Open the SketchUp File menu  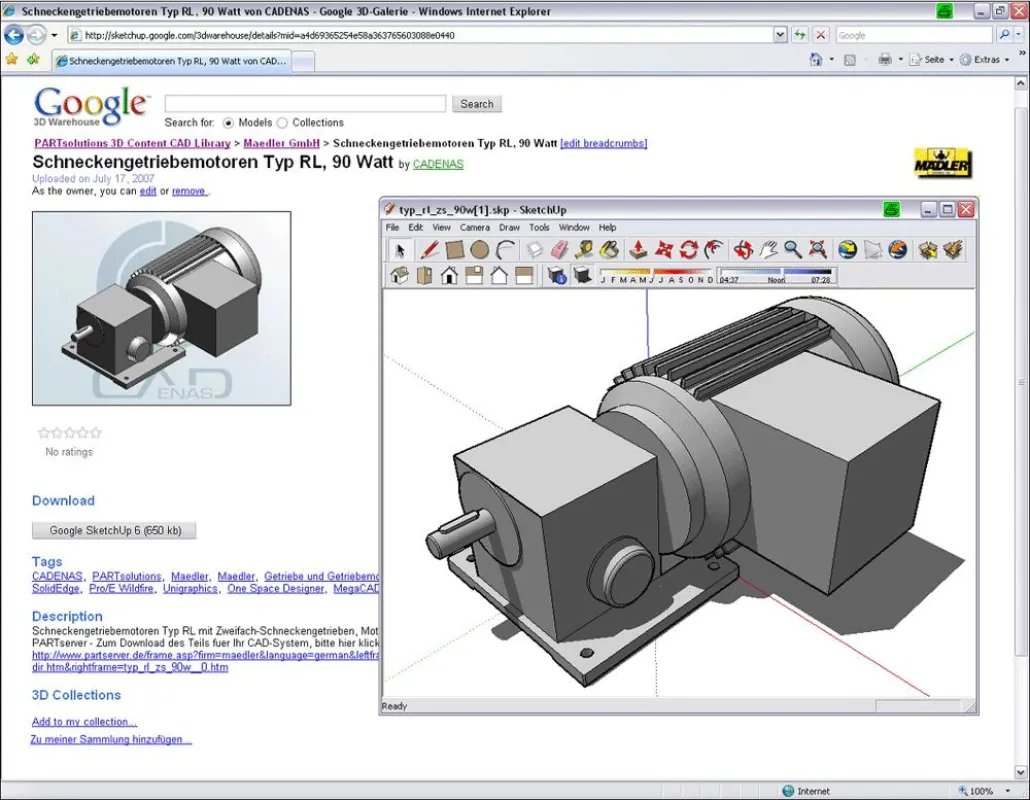392,227
